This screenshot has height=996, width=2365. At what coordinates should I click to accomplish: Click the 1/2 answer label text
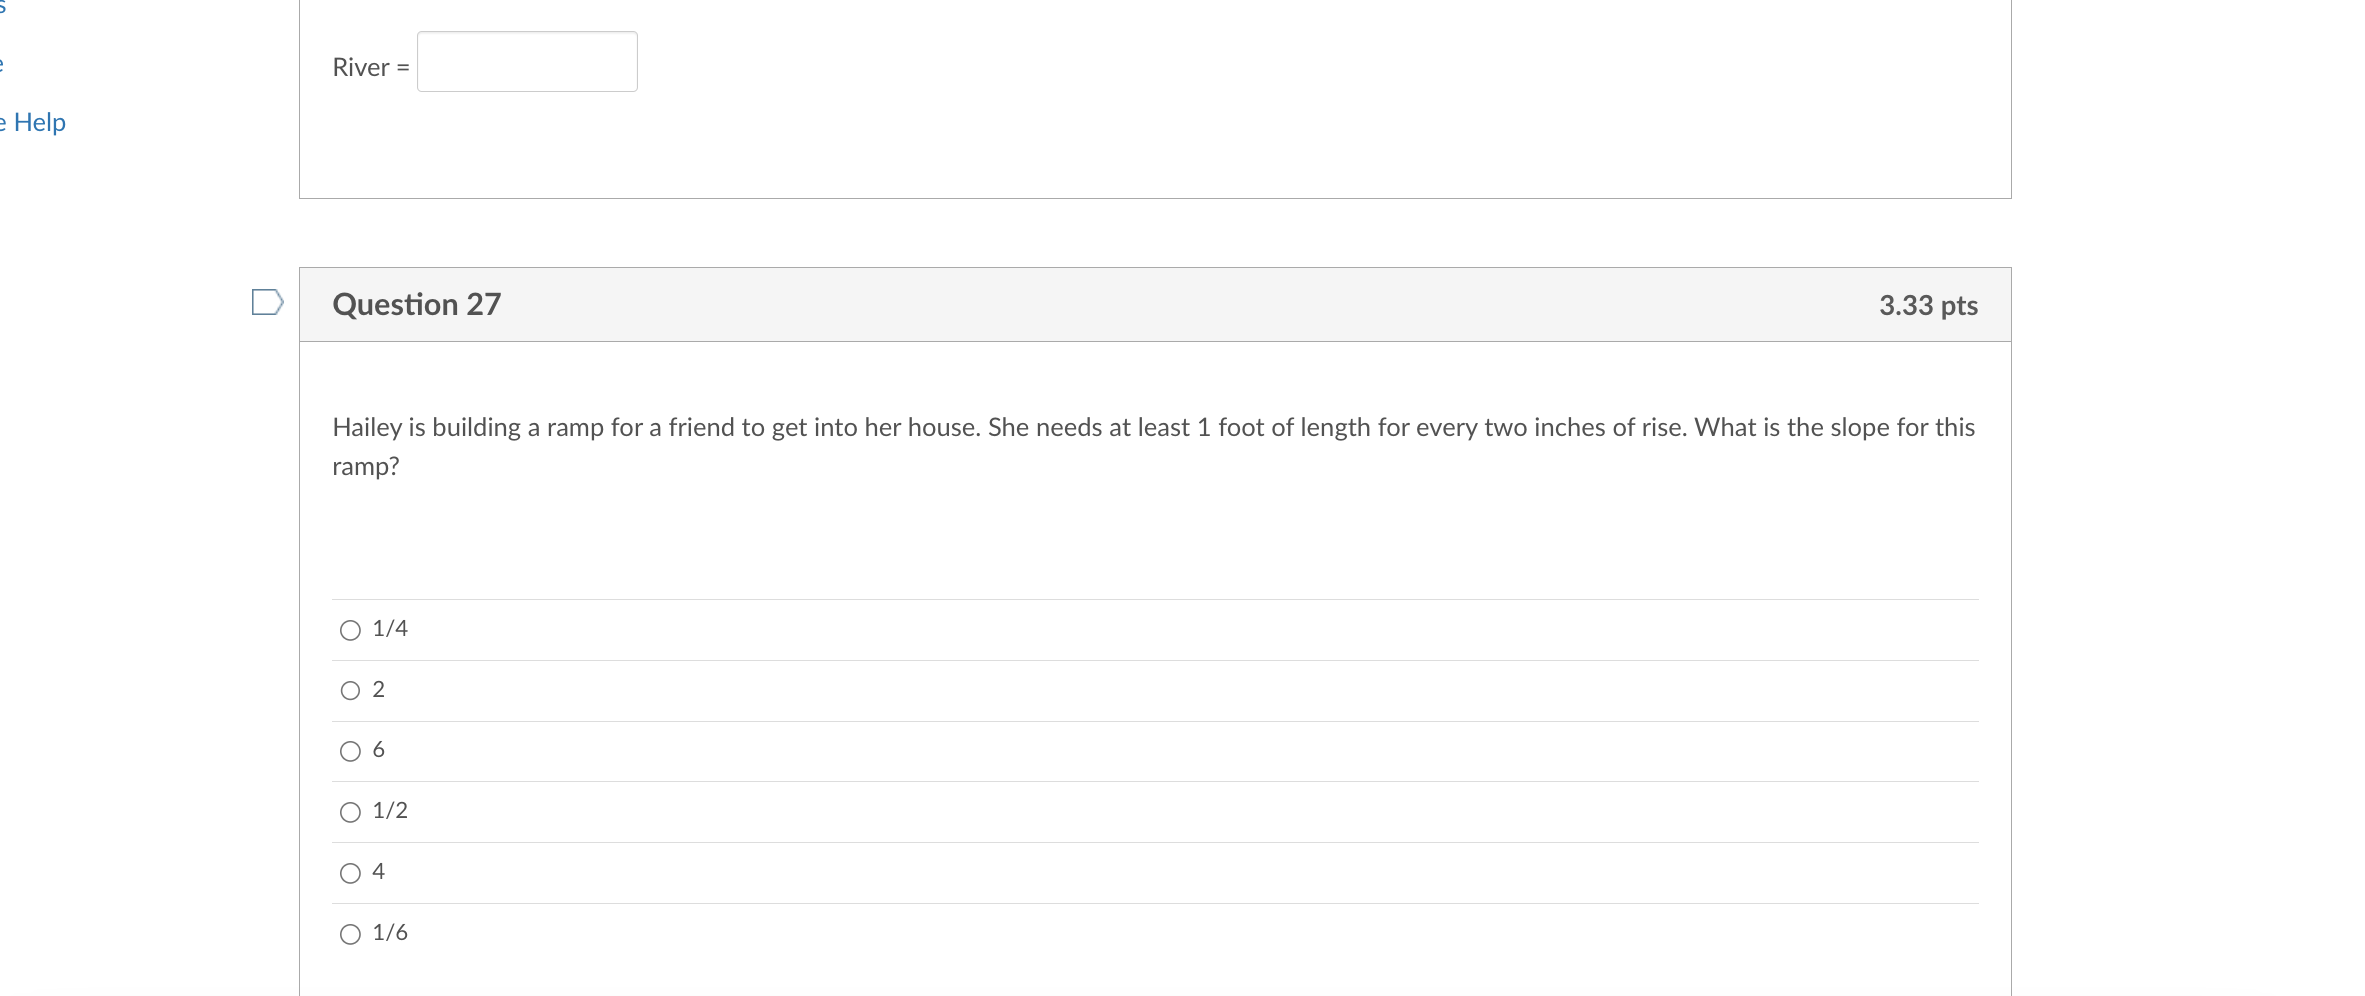[390, 810]
